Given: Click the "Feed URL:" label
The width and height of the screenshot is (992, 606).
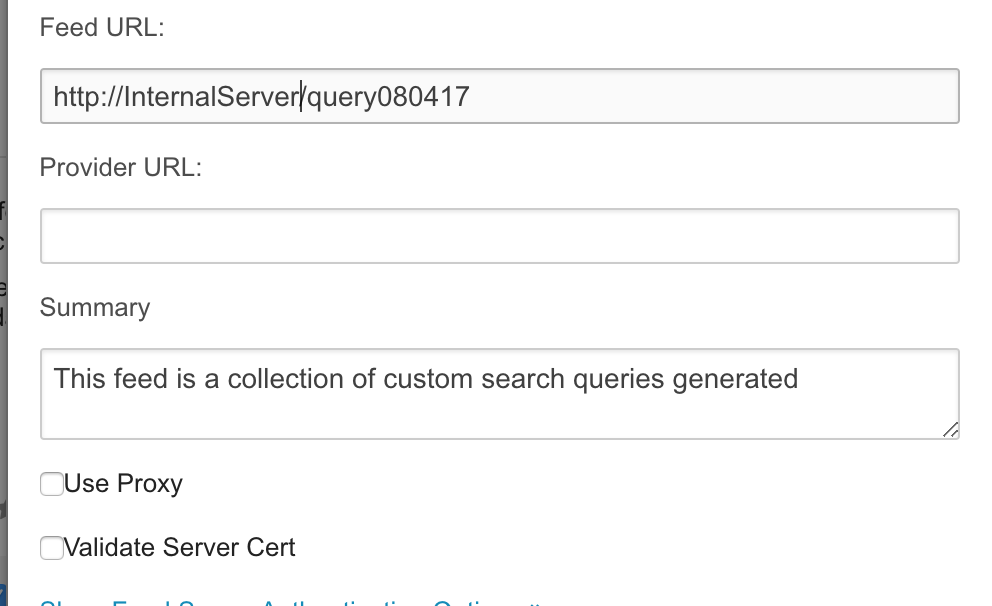Looking at the screenshot, I should pyautogui.click(x=102, y=28).
